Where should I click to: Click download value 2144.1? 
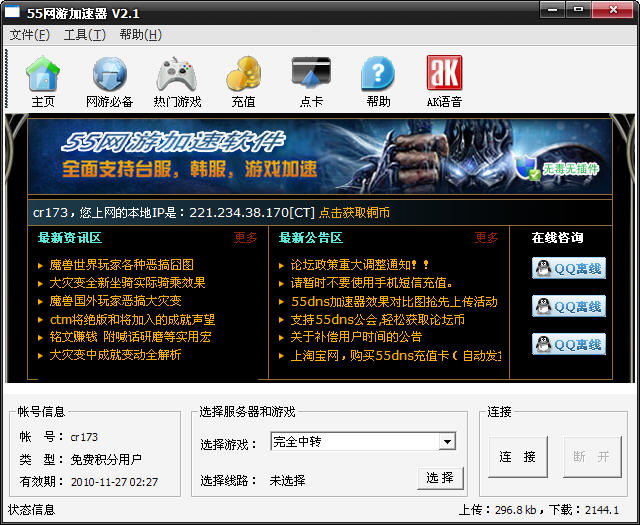pos(602,510)
